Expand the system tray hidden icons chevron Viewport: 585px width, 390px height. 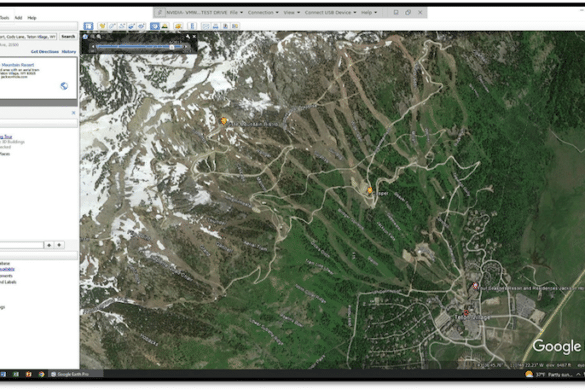578,374
